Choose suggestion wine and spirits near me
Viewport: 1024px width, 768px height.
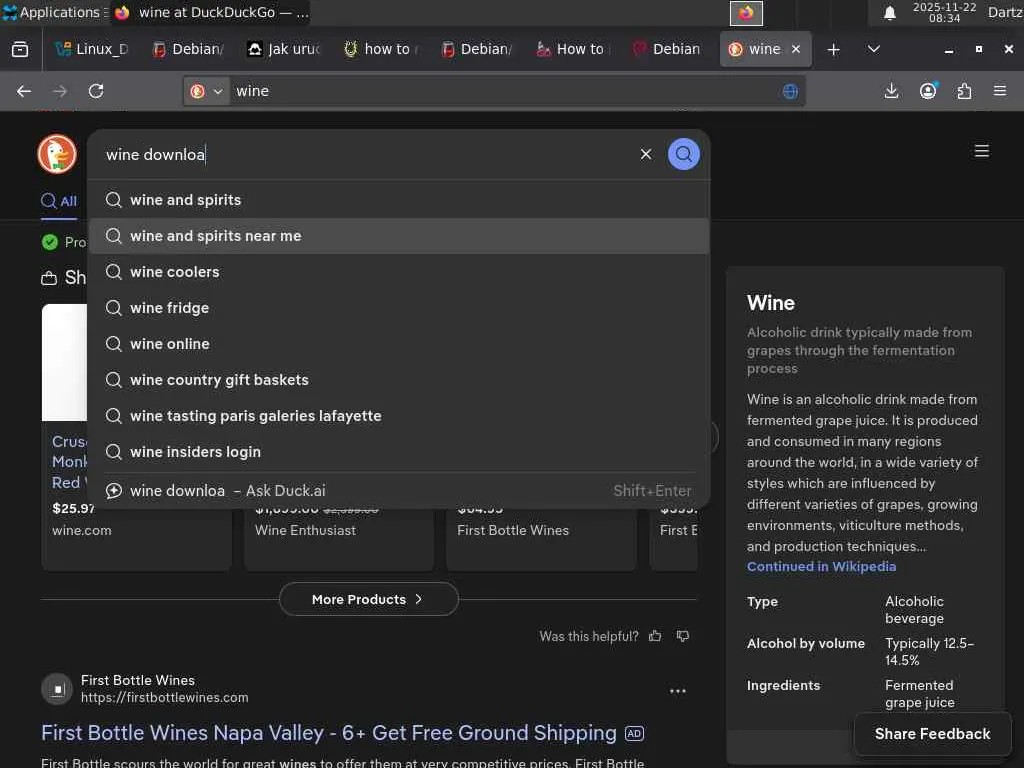(399, 236)
